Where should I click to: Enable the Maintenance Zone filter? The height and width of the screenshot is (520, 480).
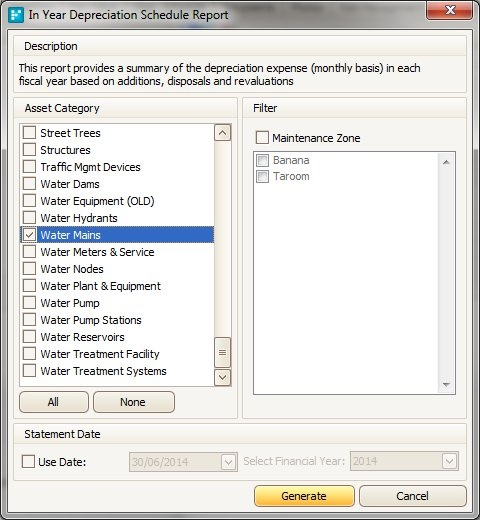[262, 137]
